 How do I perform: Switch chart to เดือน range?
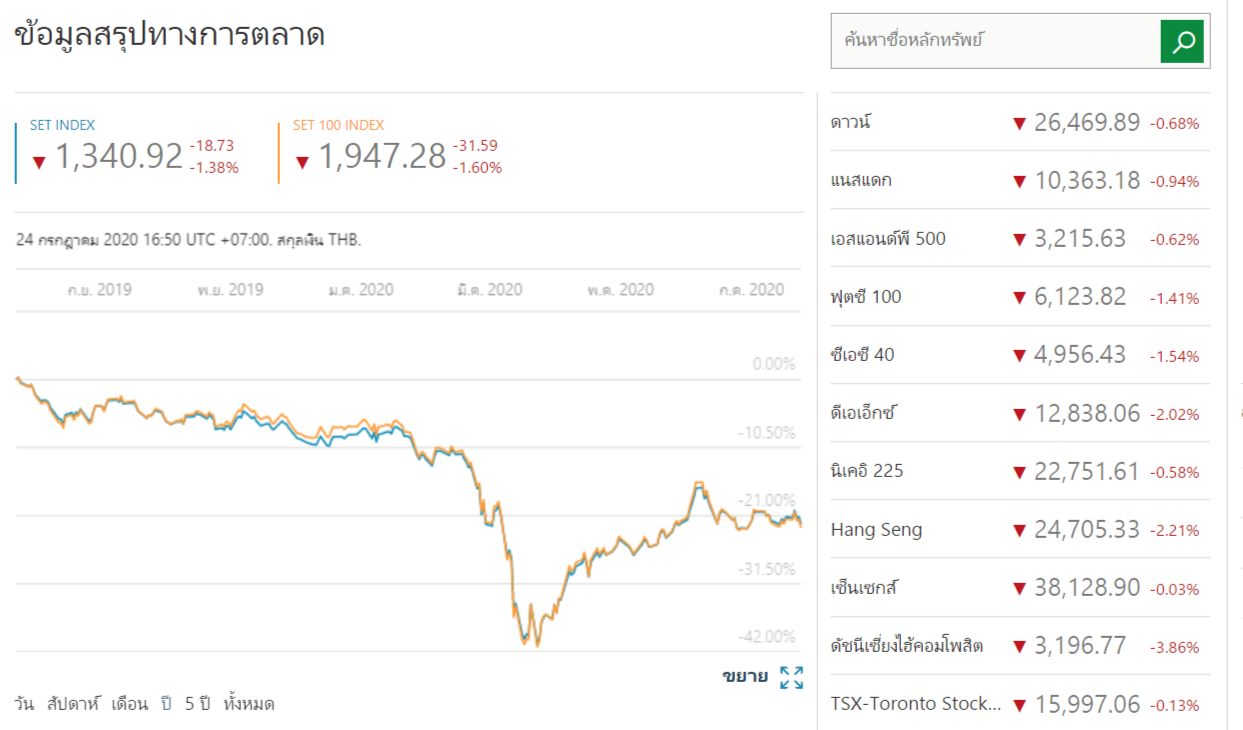[129, 704]
